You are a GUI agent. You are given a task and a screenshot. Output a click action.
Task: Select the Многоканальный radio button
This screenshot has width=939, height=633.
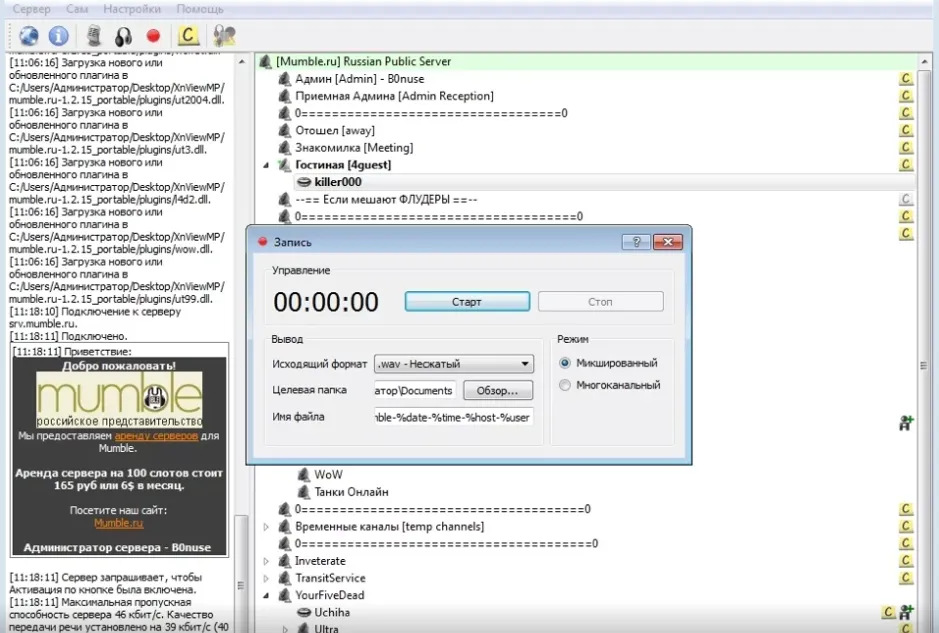pyautogui.click(x=565, y=385)
